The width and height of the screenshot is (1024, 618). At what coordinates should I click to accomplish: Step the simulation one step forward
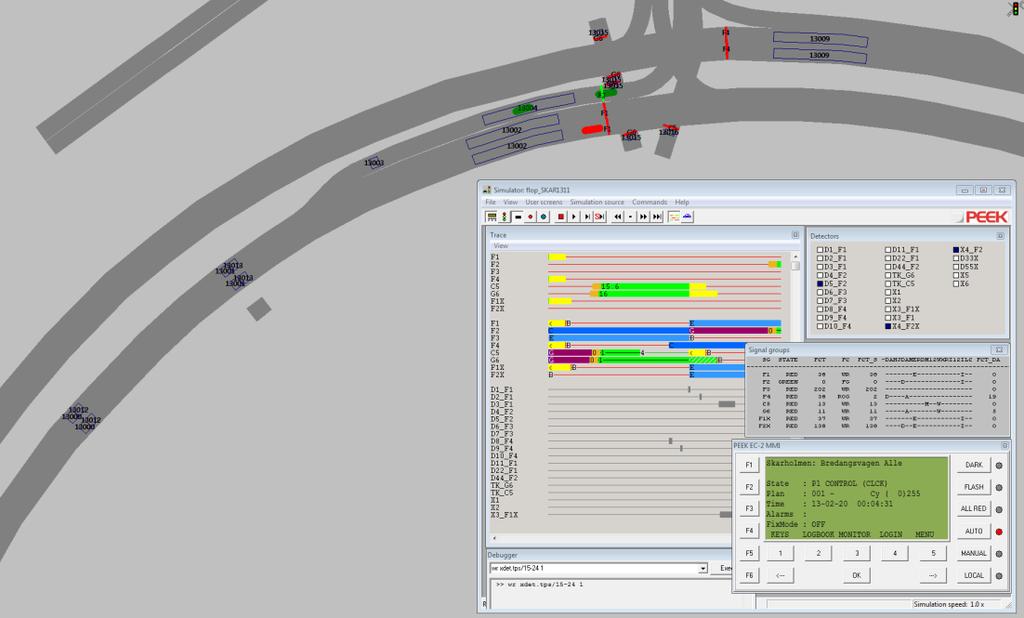tap(586, 217)
